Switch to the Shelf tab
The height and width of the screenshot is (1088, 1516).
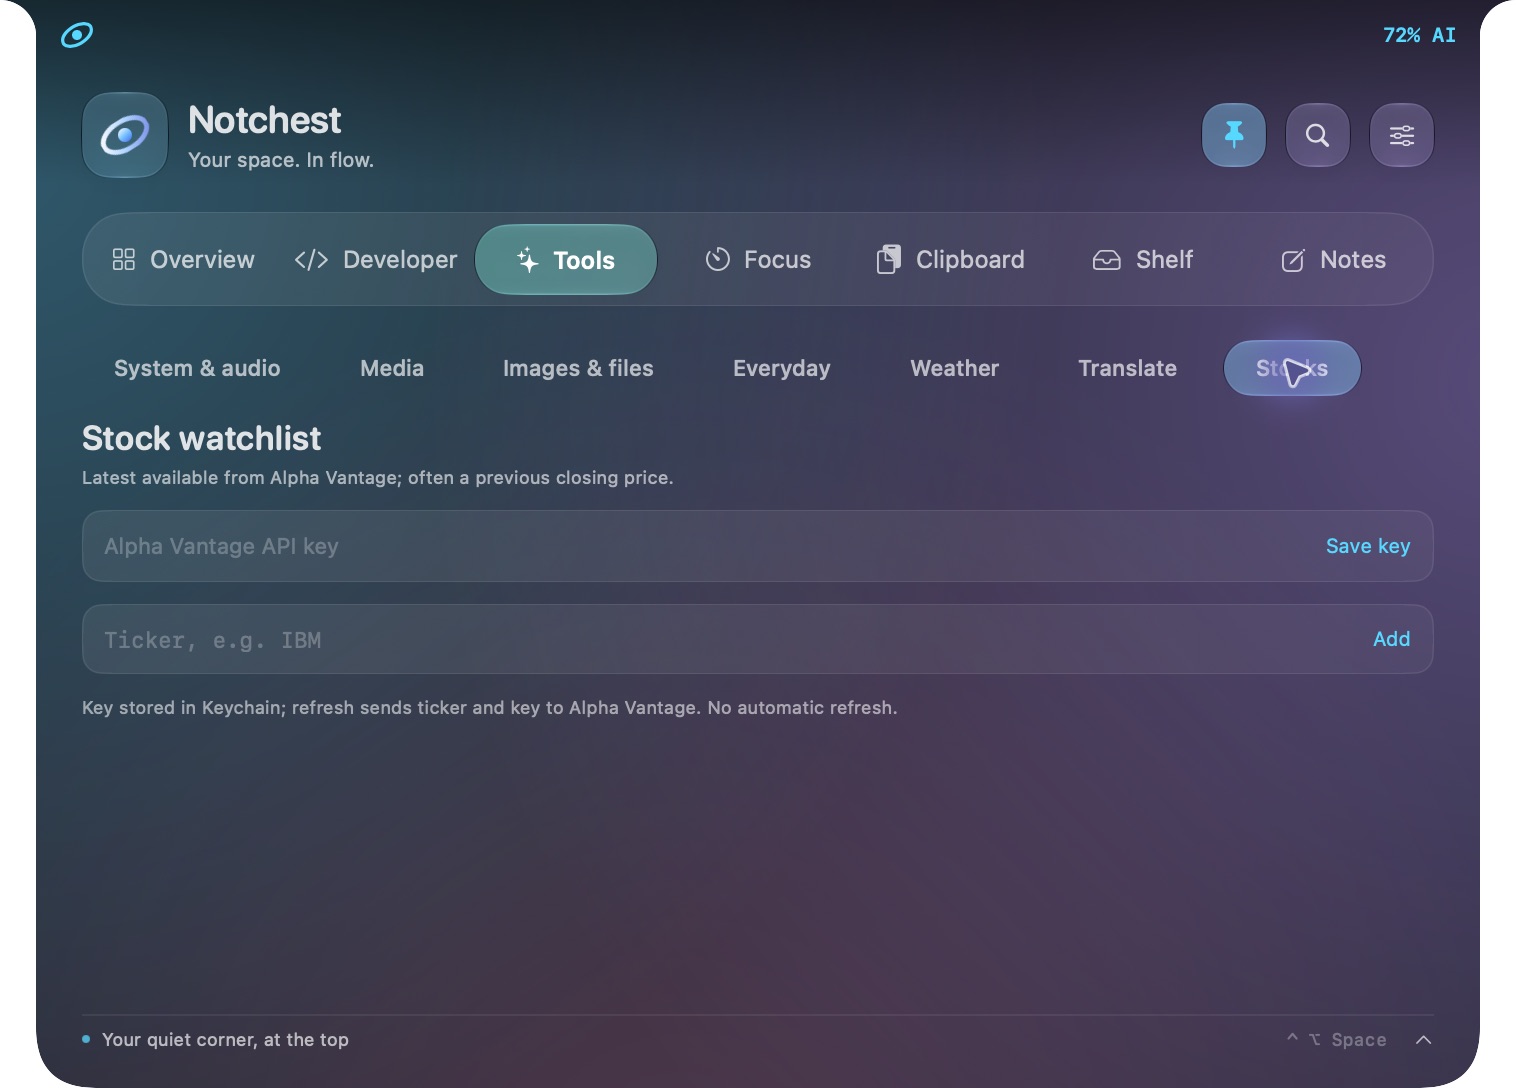tap(1143, 260)
